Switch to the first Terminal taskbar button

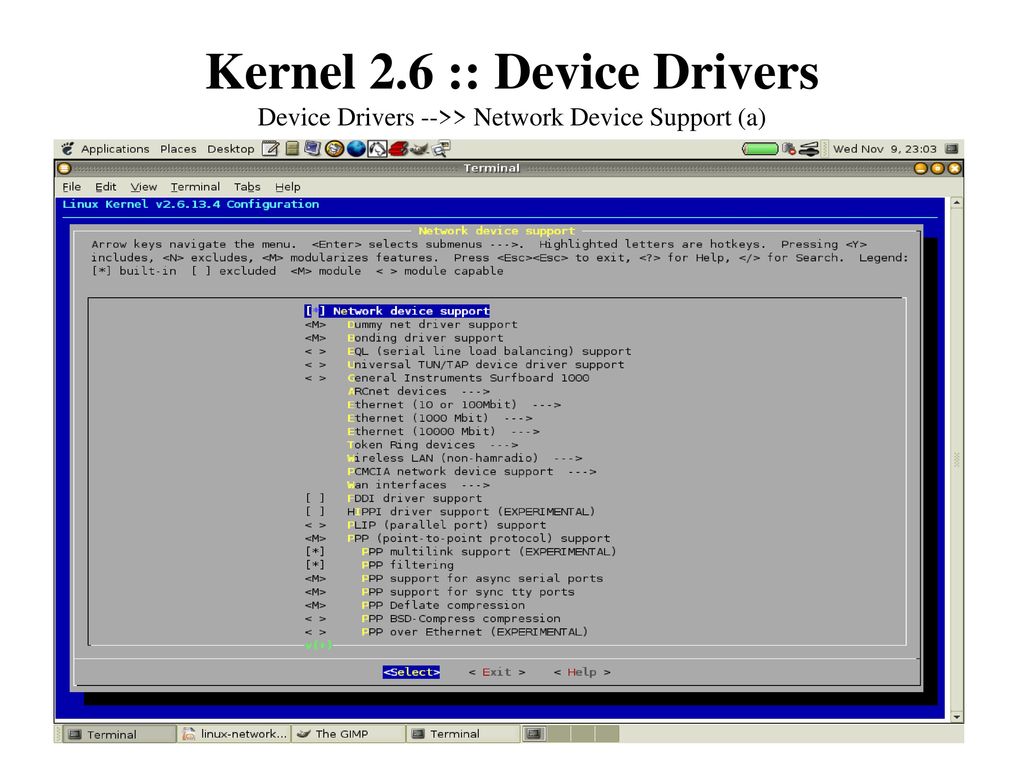pyautogui.click(x=120, y=734)
